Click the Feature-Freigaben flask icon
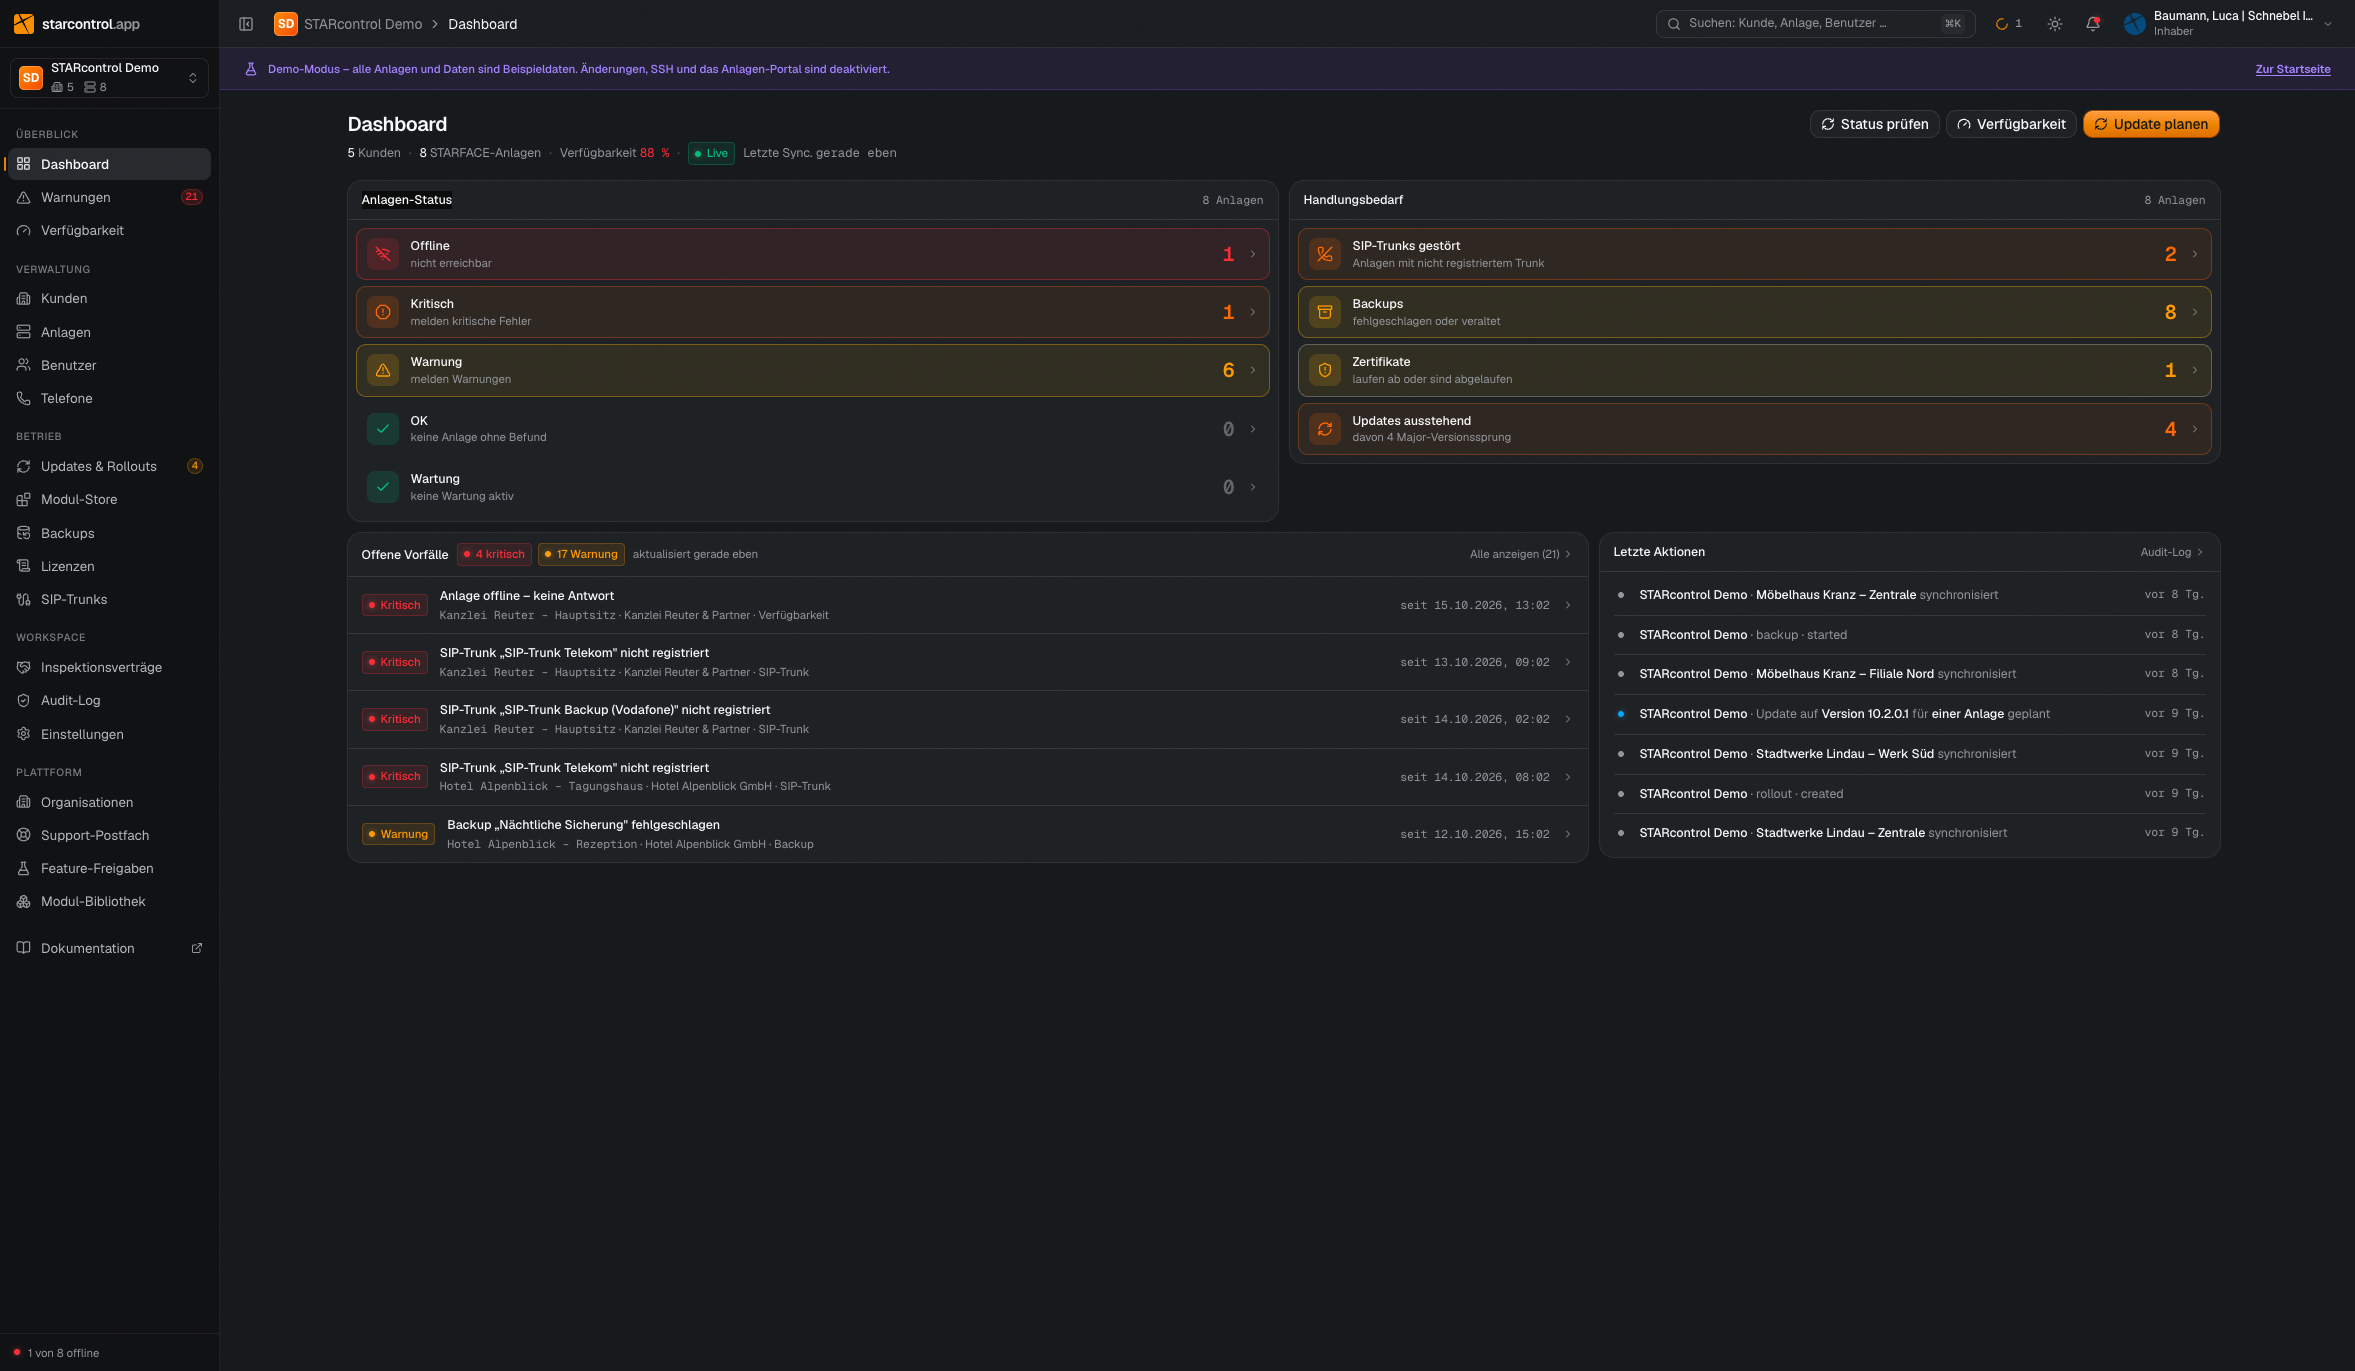This screenshot has width=2355, height=1371. [x=24, y=868]
